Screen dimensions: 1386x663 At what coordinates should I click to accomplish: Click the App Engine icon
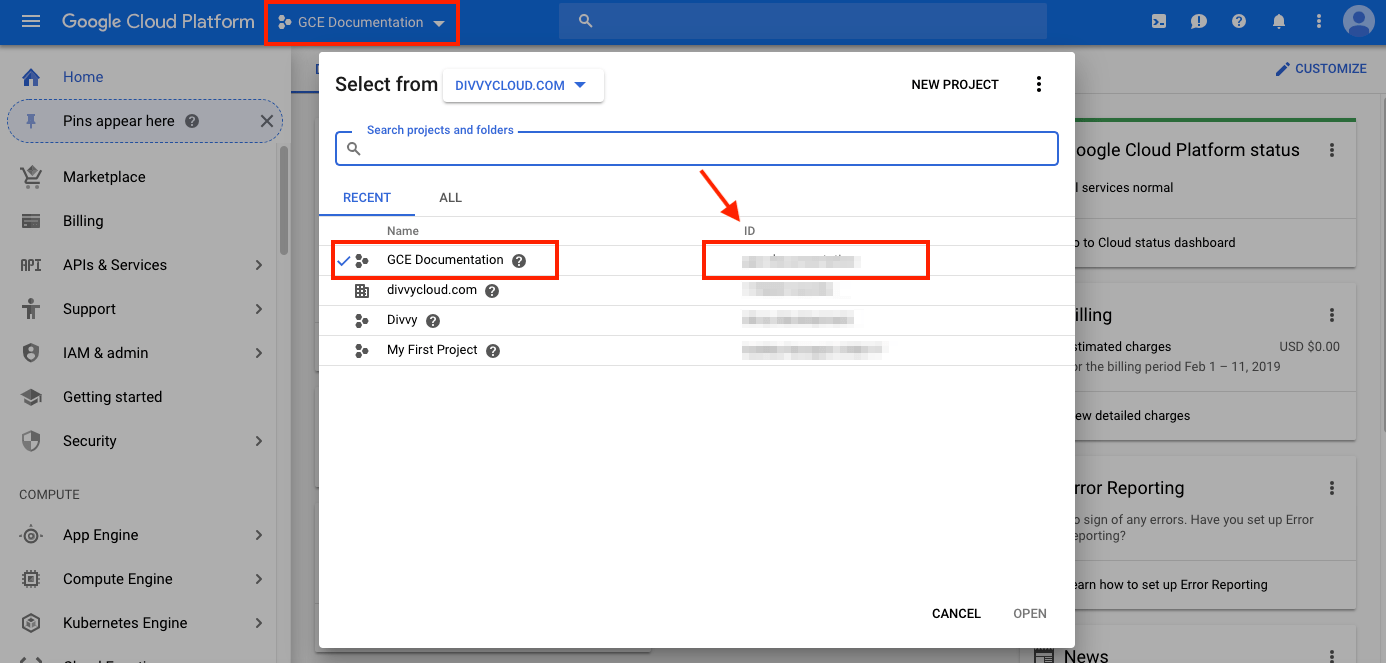coord(31,535)
